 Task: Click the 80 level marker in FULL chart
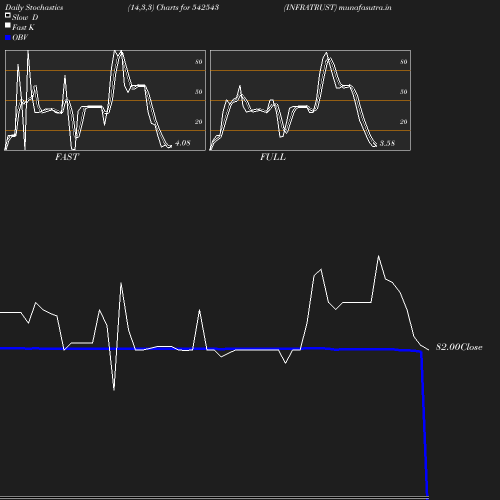[404, 62]
